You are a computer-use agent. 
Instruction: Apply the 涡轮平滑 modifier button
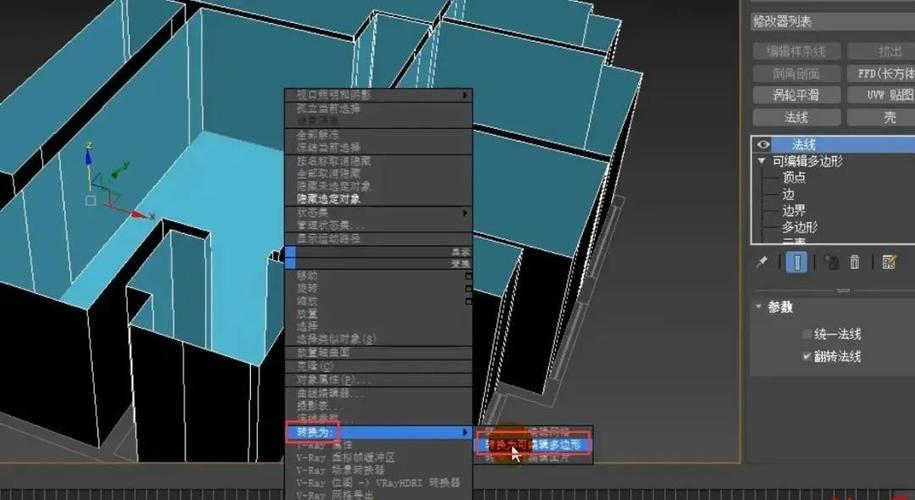(796, 95)
